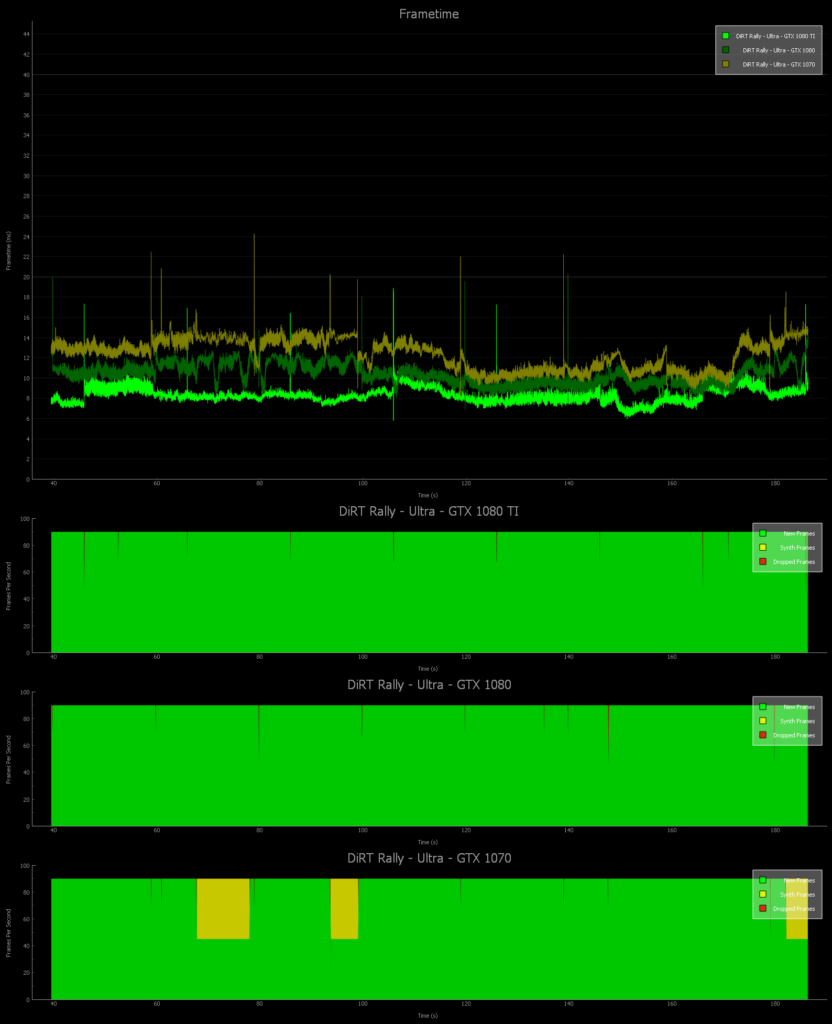Click the 'DiRT Rally - Ultra - GTX 1080' chart title
832x1024 pixels.
428,685
